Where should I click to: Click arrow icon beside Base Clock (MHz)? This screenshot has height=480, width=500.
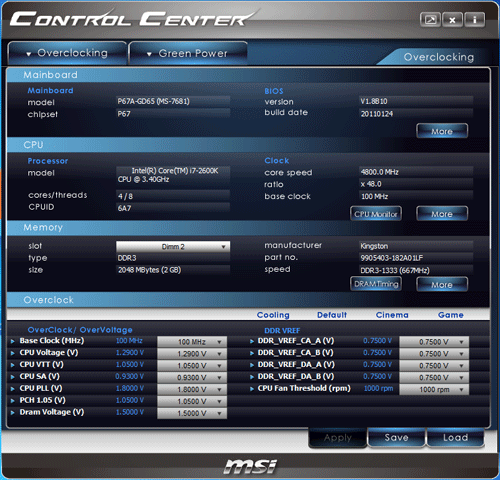(13, 341)
